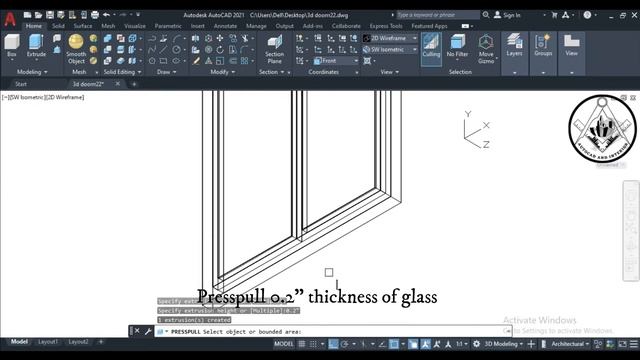Click the Save quick access icon
This screenshot has width=640, height=360.
50,15
